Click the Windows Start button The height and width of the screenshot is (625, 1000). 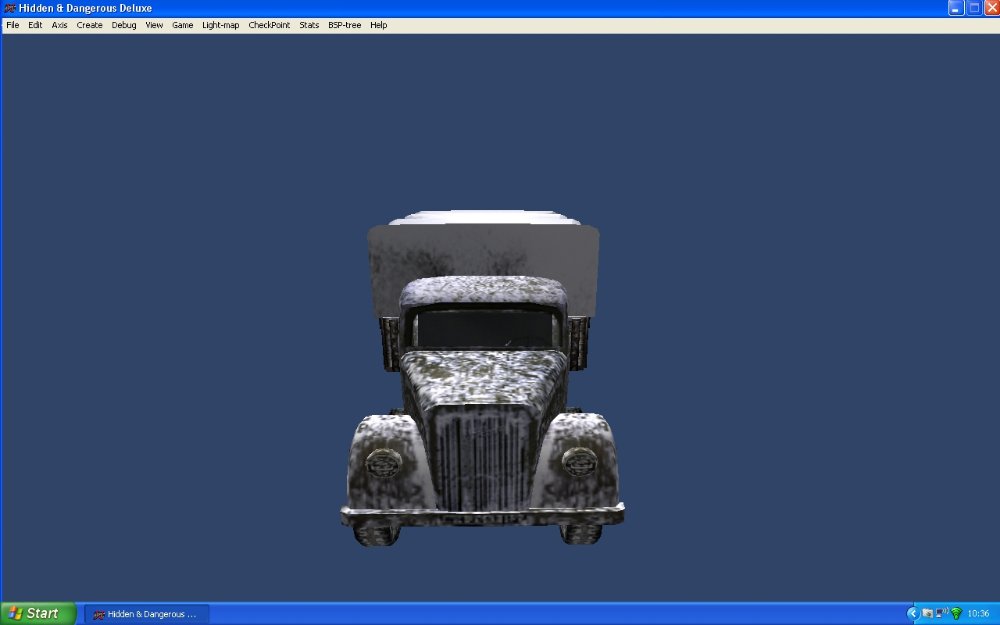[x=38, y=614]
